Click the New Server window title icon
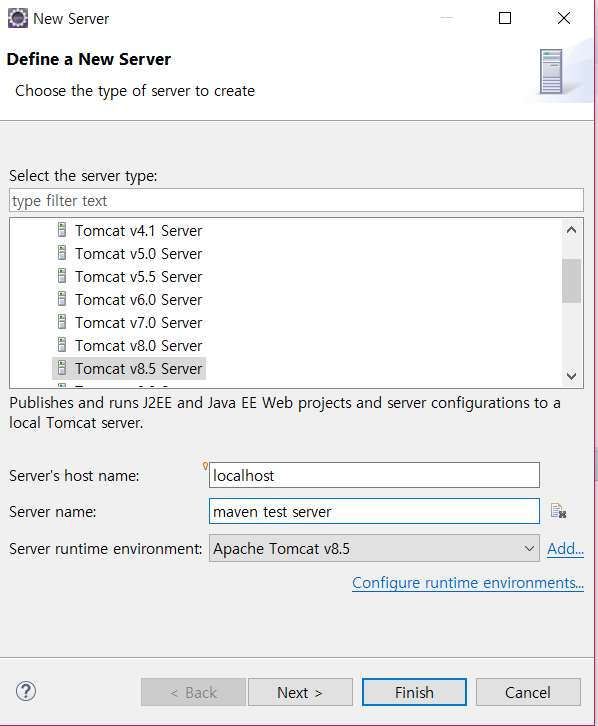598x726 pixels. (x=18, y=19)
